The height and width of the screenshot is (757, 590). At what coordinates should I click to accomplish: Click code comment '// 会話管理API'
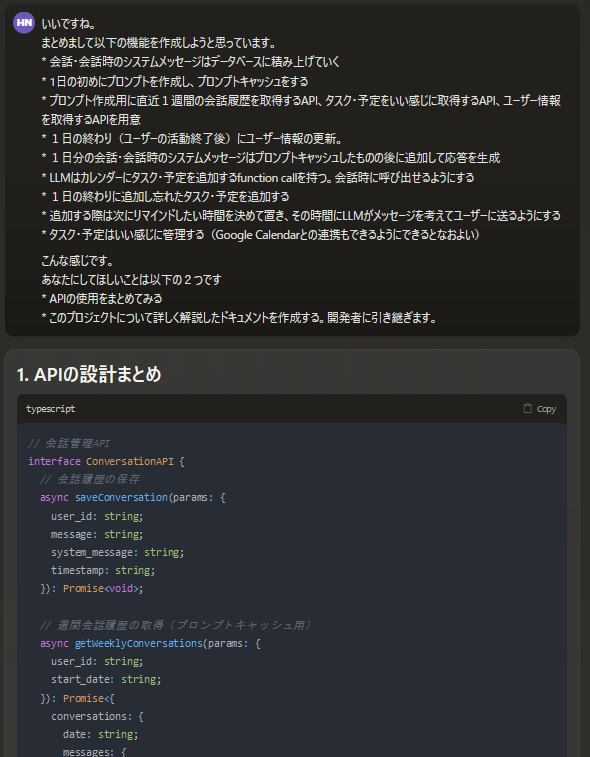69,443
